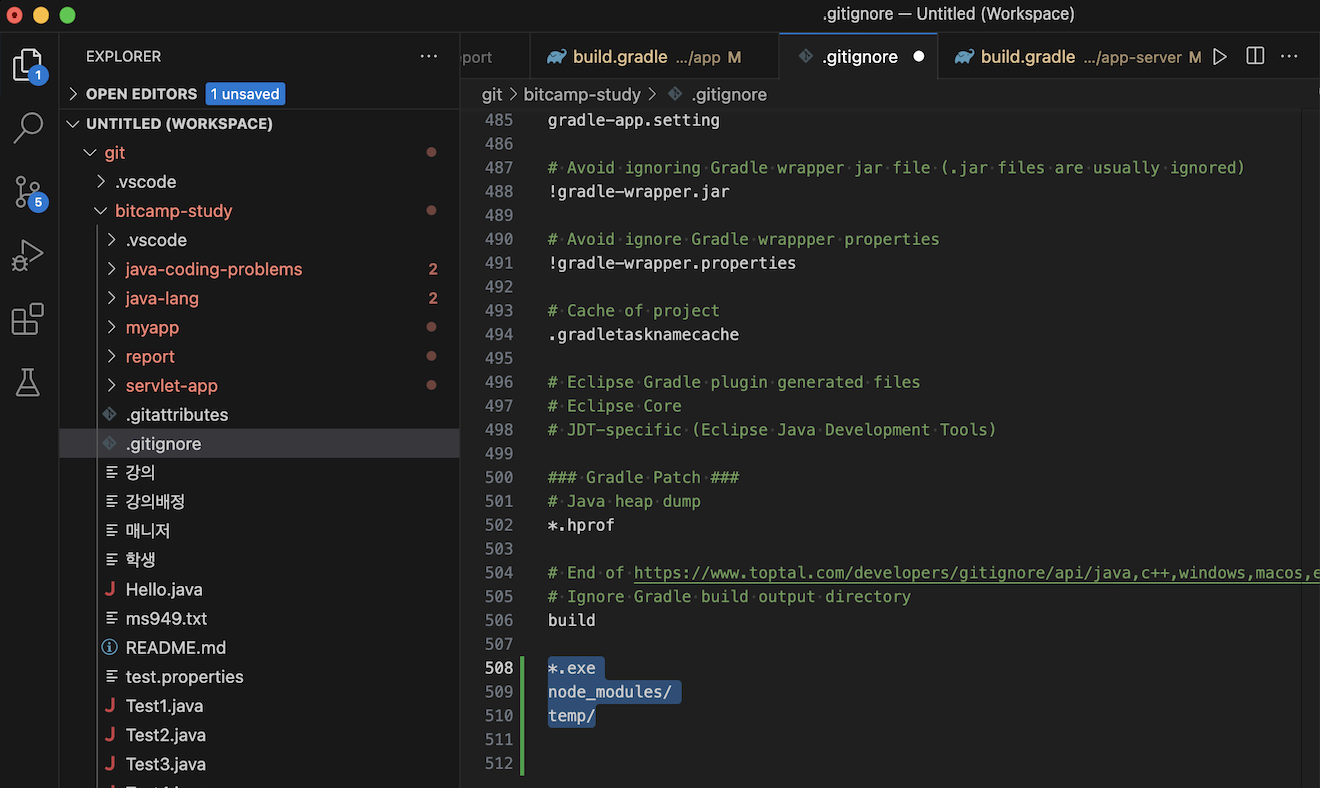Expand .vscode folder inside bitcamp-study

click(112, 240)
